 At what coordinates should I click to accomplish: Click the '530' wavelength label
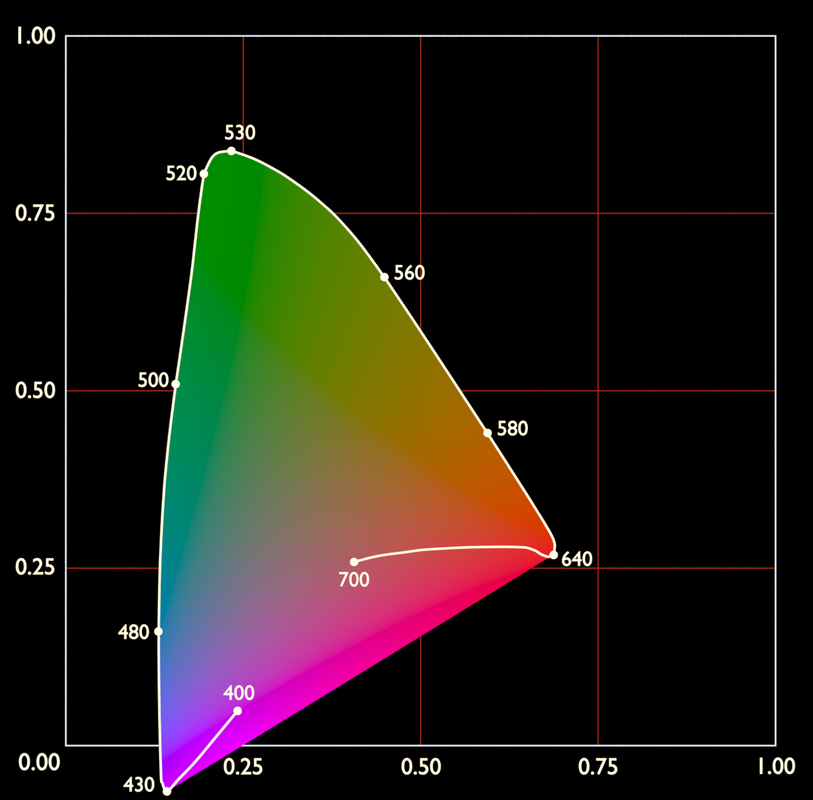tap(240, 133)
